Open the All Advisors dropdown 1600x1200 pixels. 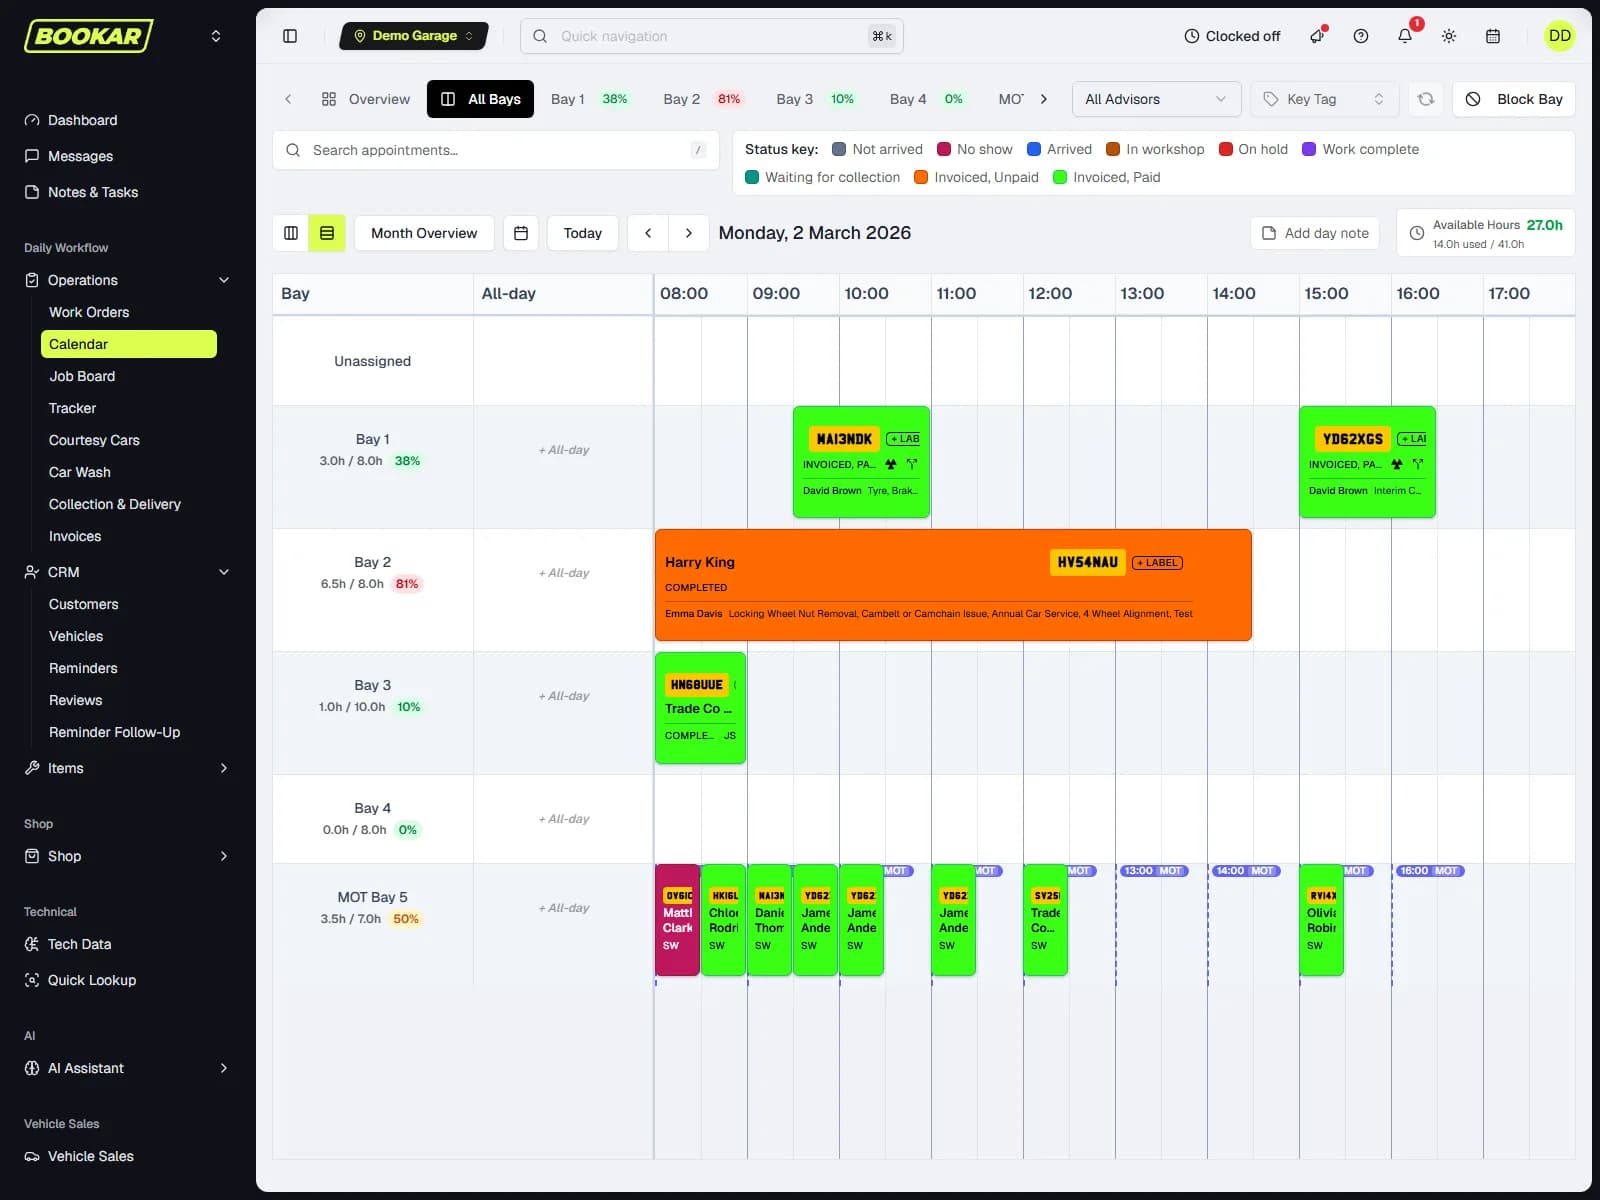pyautogui.click(x=1156, y=99)
